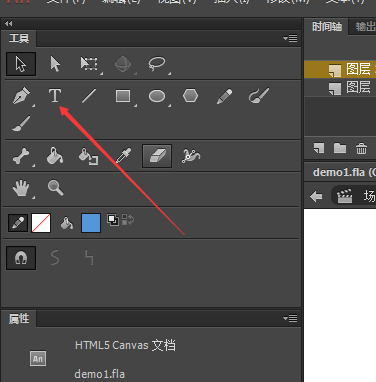
Task: Select the 3D Rotation tool
Action: pos(123,64)
